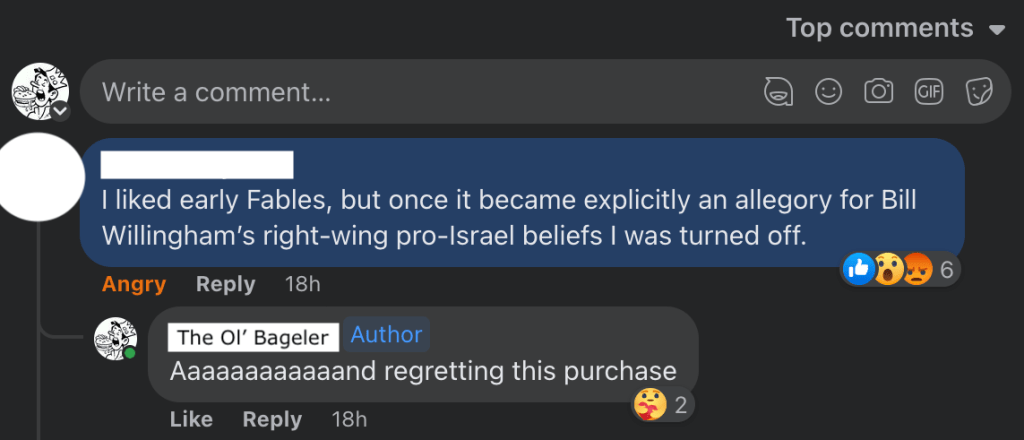
Task: Open the Fables comment's 18h timestamp
Action: pos(302,285)
